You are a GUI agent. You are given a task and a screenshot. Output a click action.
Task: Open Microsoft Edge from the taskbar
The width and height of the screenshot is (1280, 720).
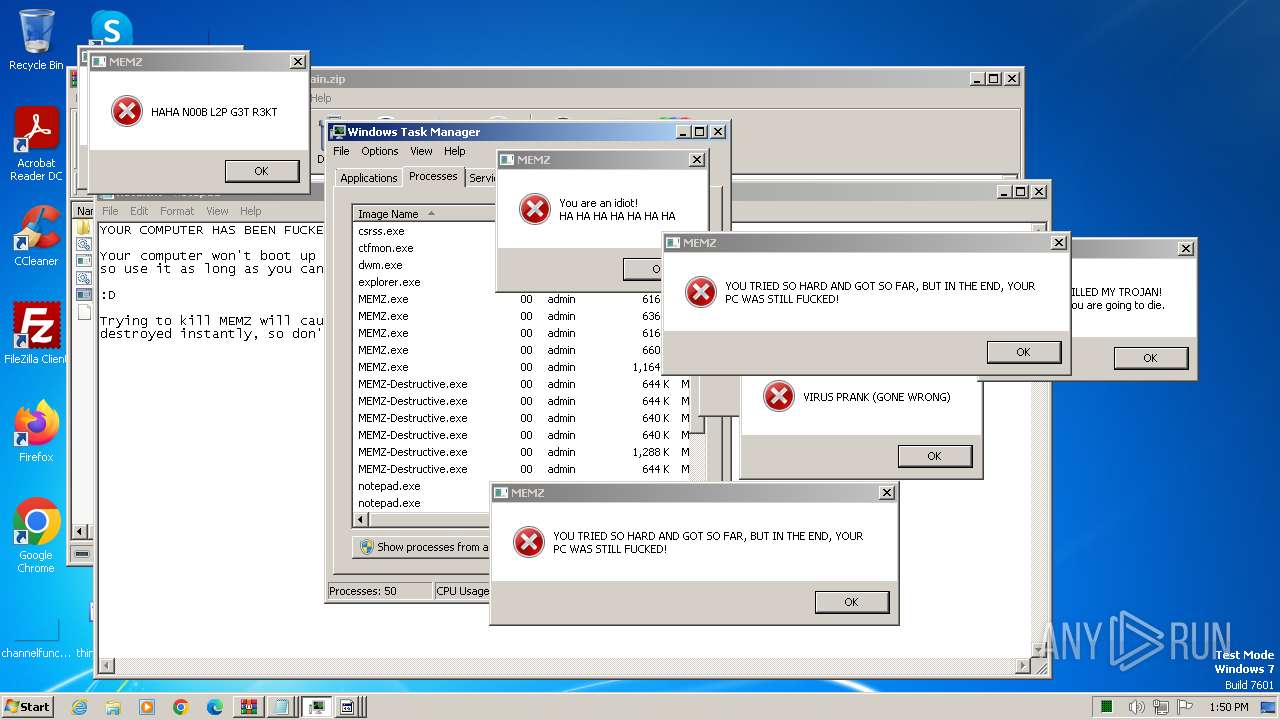pyautogui.click(x=215, y=707)
